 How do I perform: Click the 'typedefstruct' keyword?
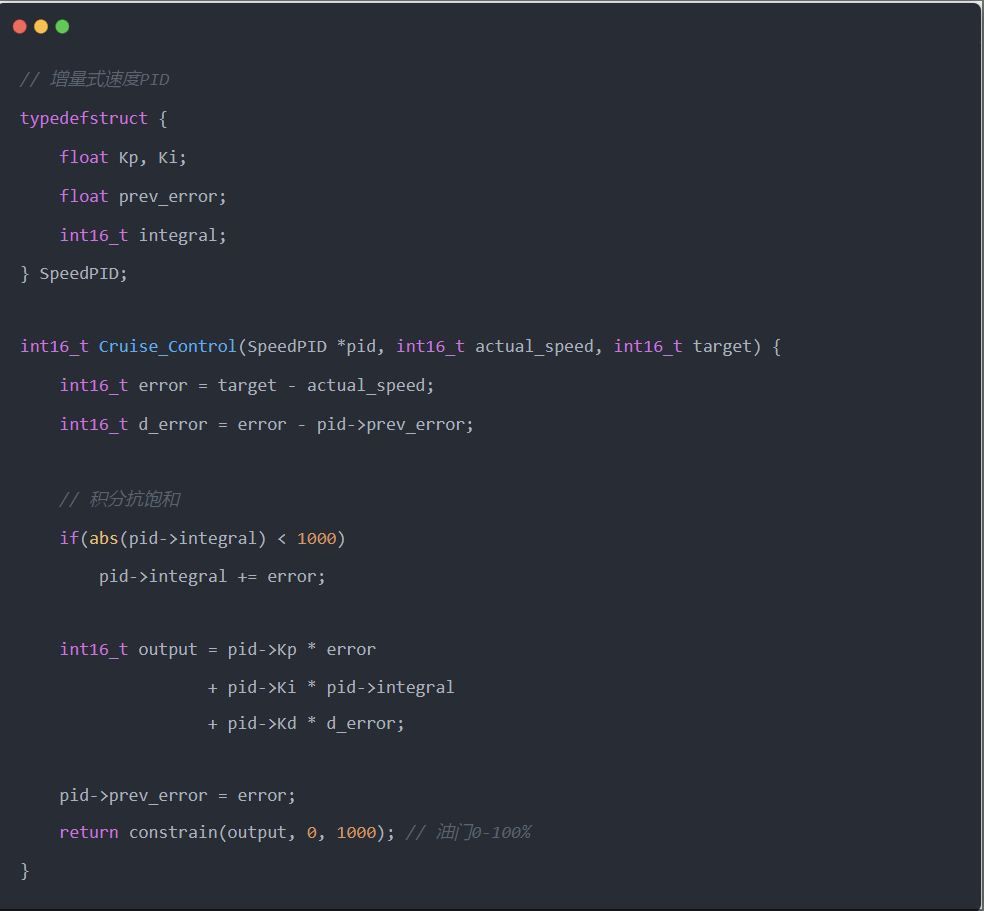[84, 119]
